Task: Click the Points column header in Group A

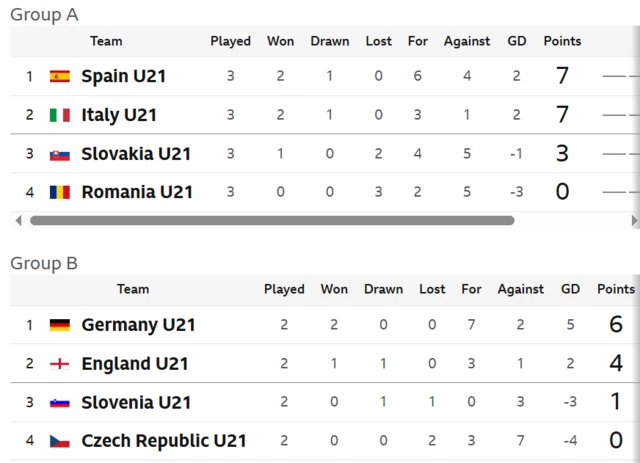Action: [x=562, y=41]
